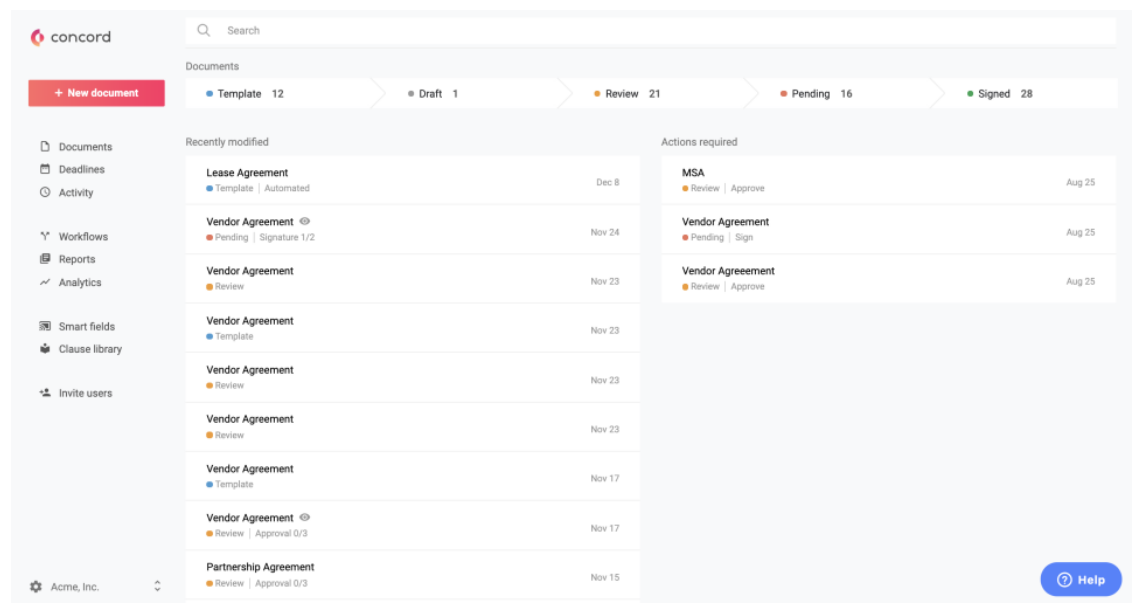This screenshot has width=1141, height=613.
Task: Click the Reports icon in sidebar
Action: (45, 258)
